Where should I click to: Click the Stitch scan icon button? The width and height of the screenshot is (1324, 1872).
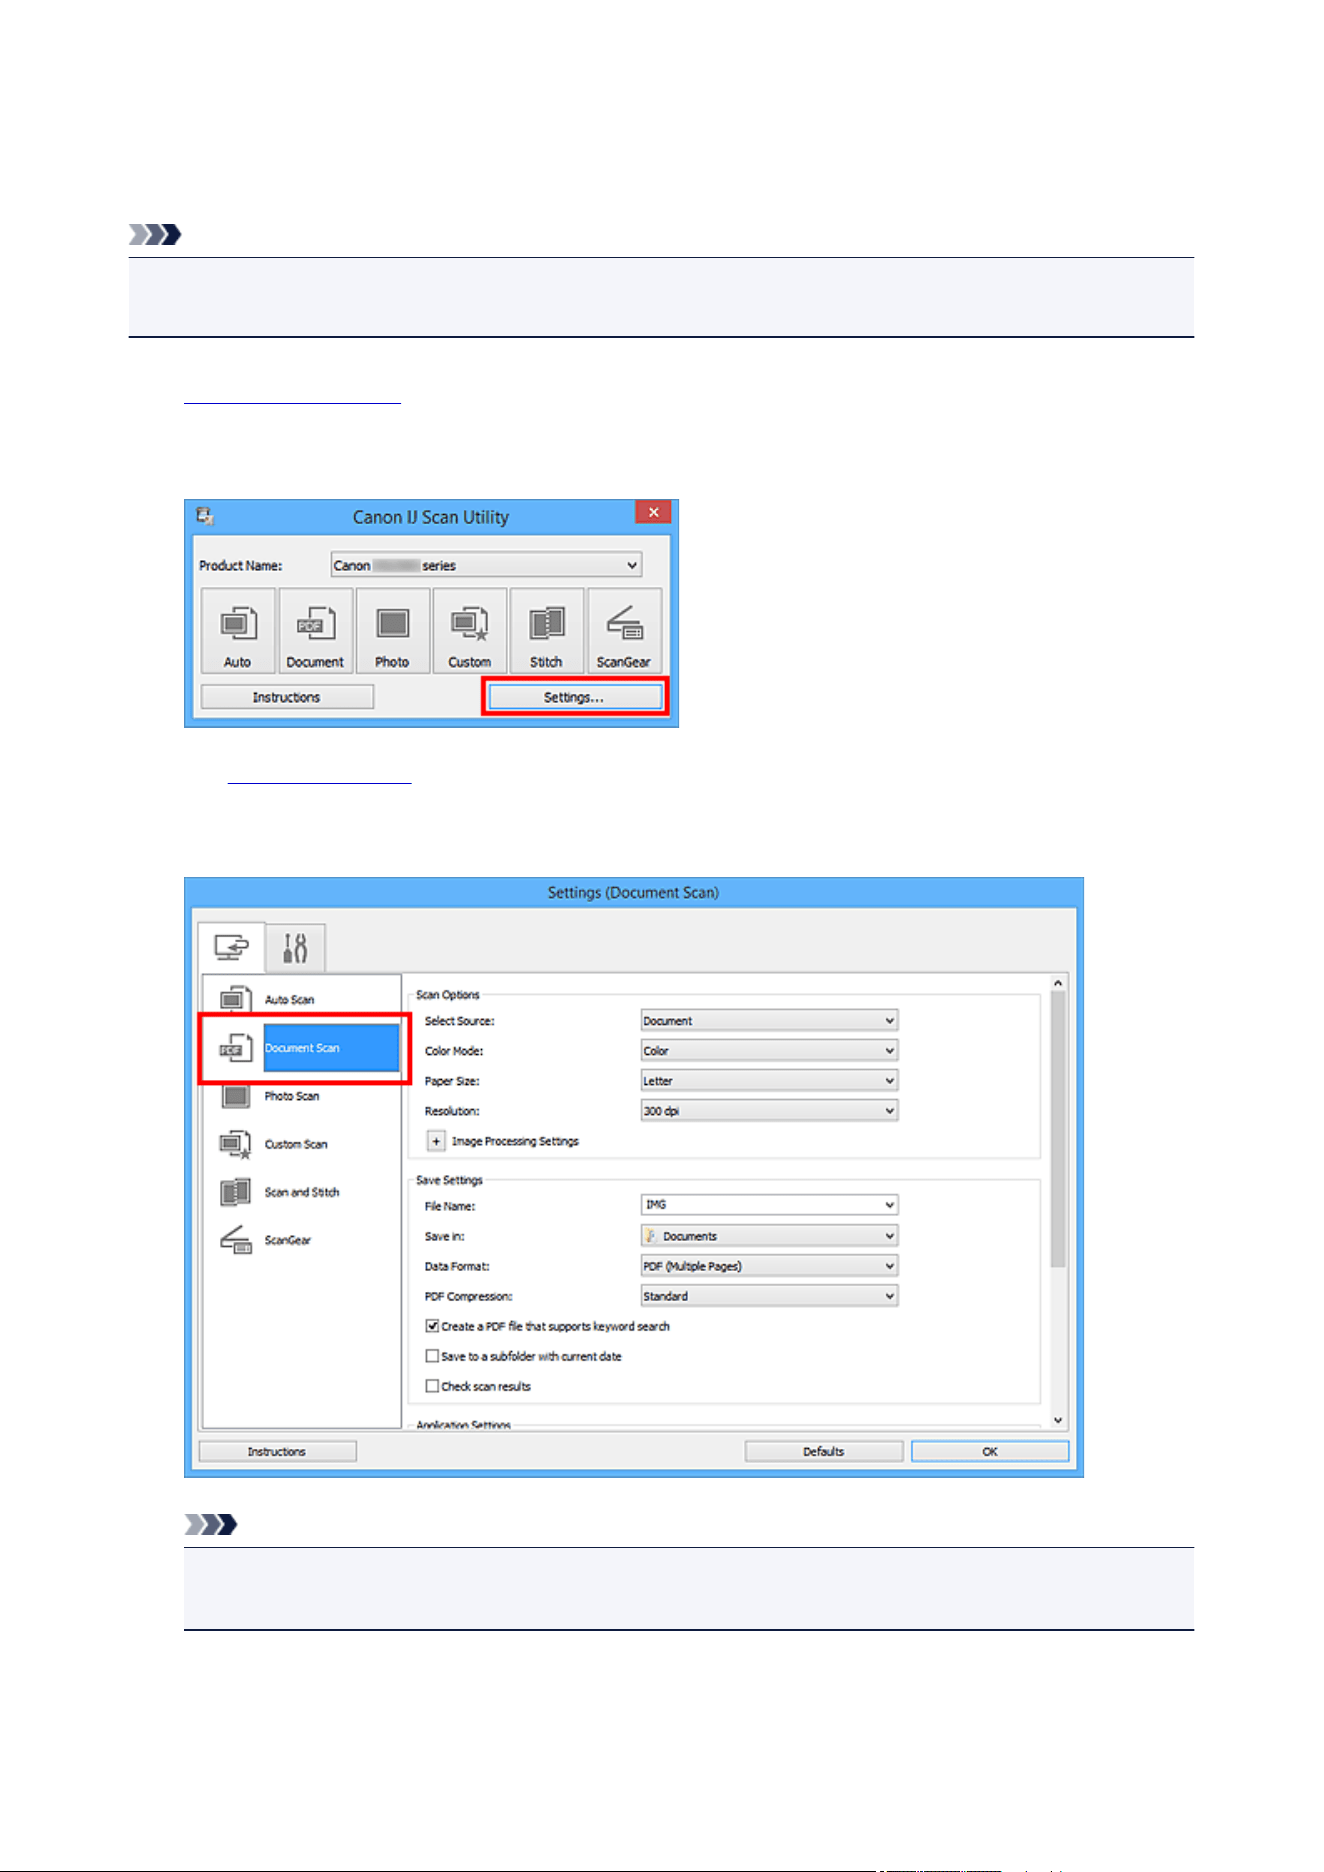coord(546,631)
